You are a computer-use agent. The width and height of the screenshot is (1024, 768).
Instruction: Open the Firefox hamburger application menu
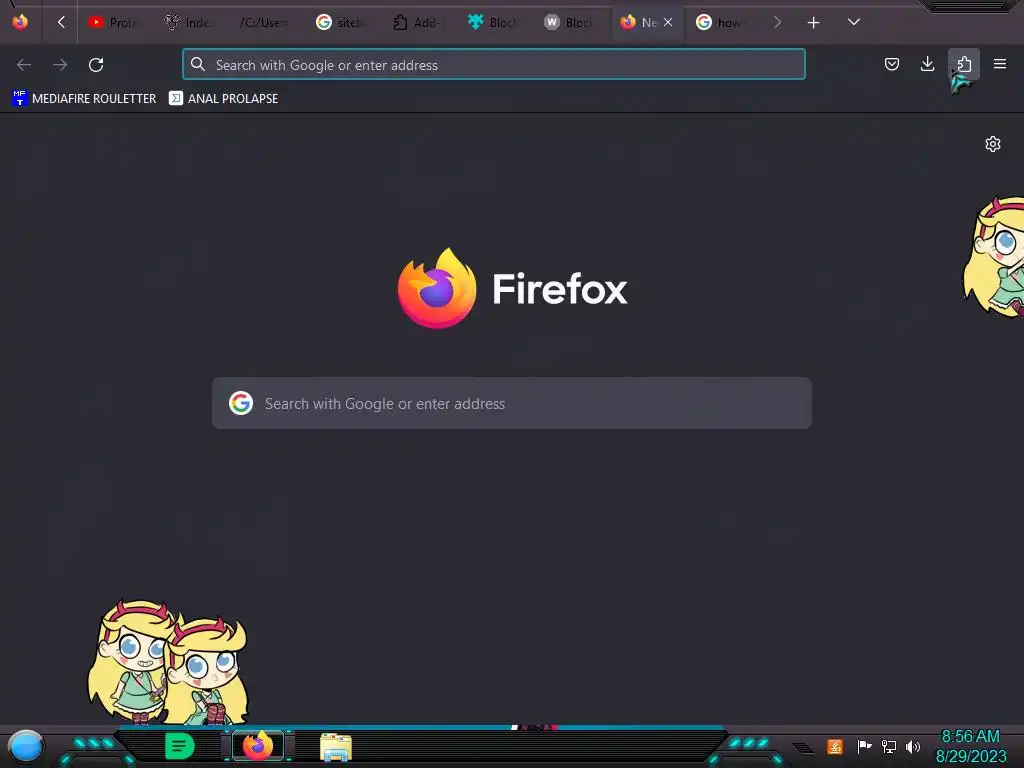[1000, 64]
